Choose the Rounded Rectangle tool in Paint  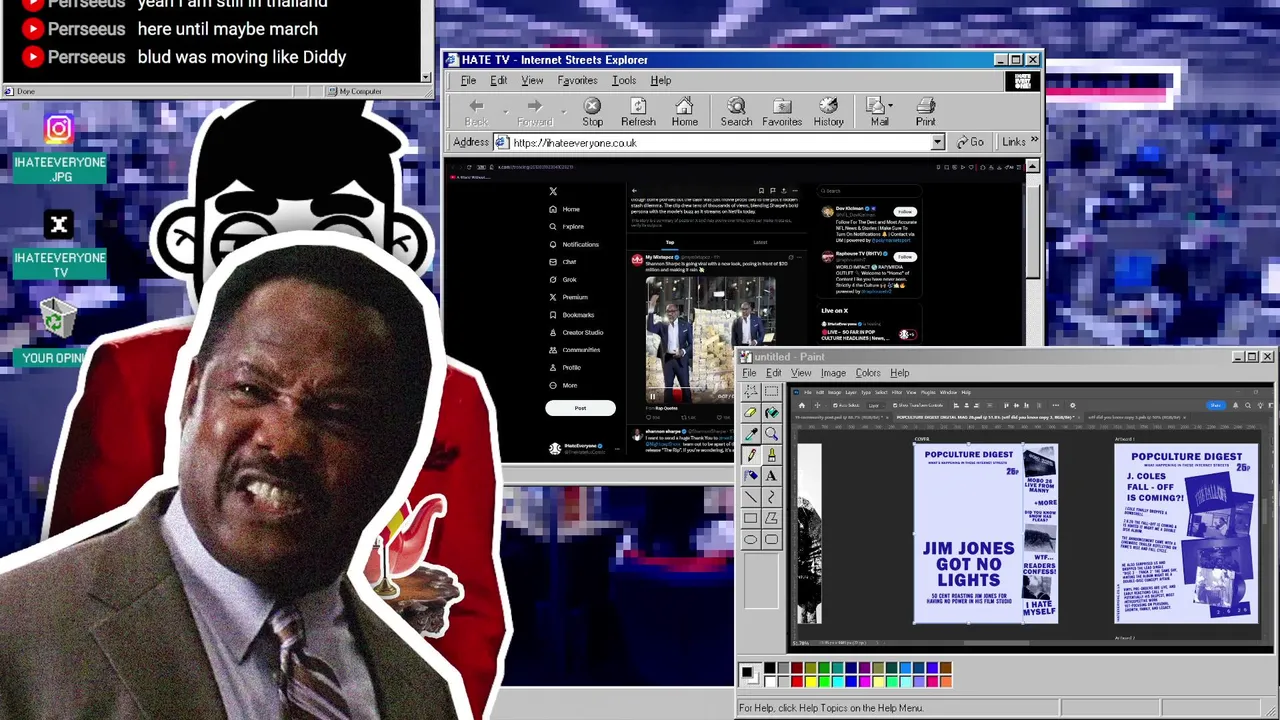click(771, 540)
